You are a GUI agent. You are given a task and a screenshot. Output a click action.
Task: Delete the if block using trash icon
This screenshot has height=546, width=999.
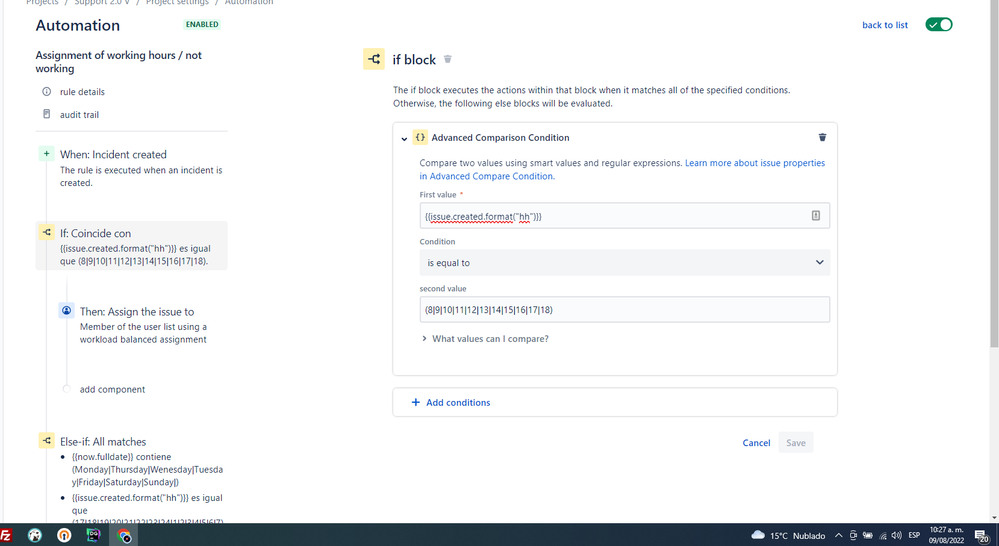447,59
